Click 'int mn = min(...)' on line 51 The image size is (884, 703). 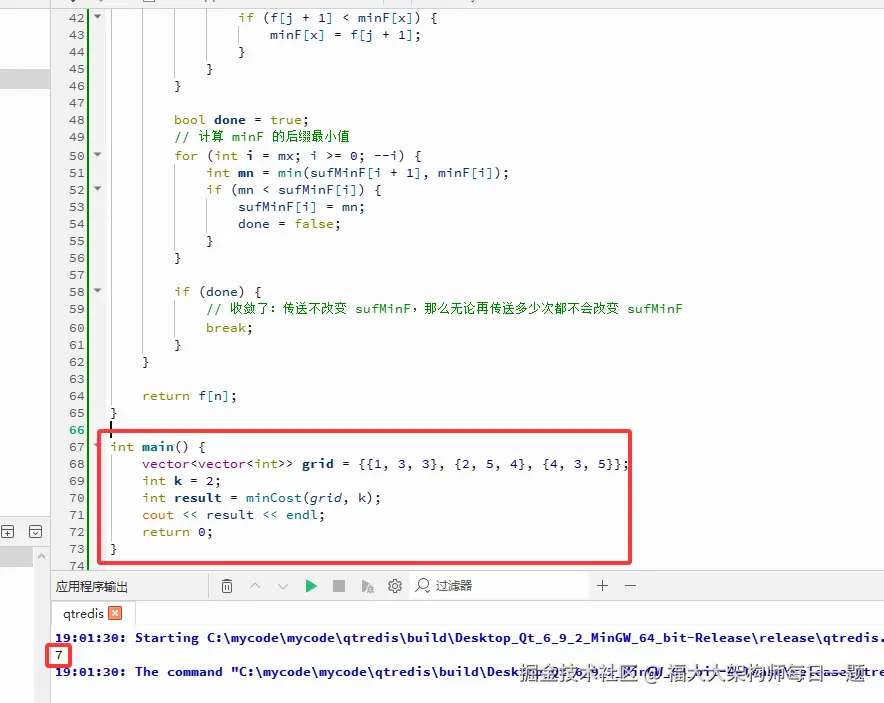[357, 173]
